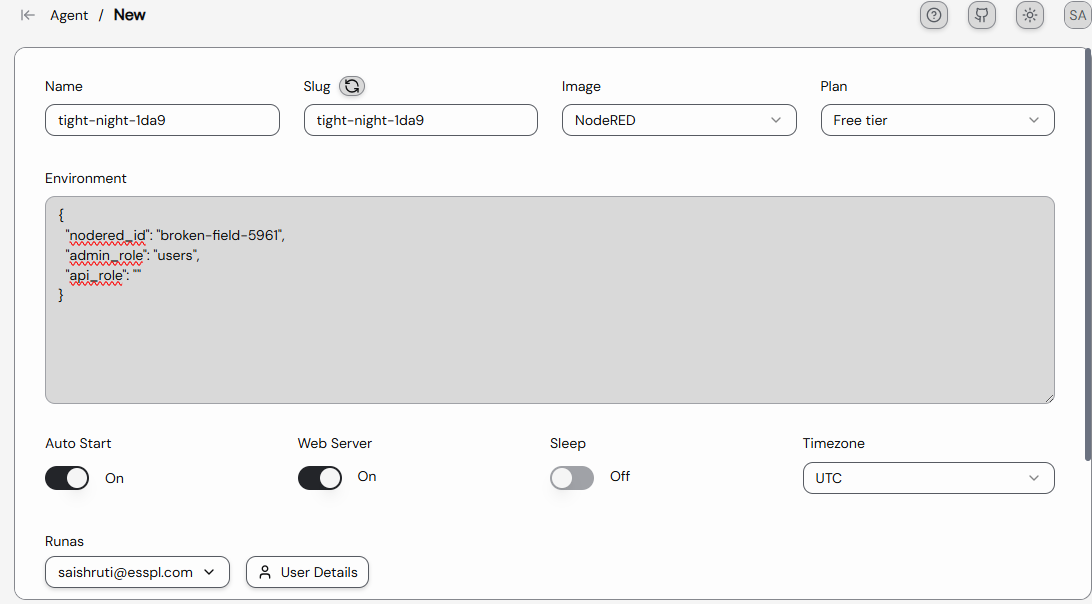Grab the Environment textarea corner handle
Image resolution: width=1092 pixels, height=604 pixels.
[x=1049, y=398]
